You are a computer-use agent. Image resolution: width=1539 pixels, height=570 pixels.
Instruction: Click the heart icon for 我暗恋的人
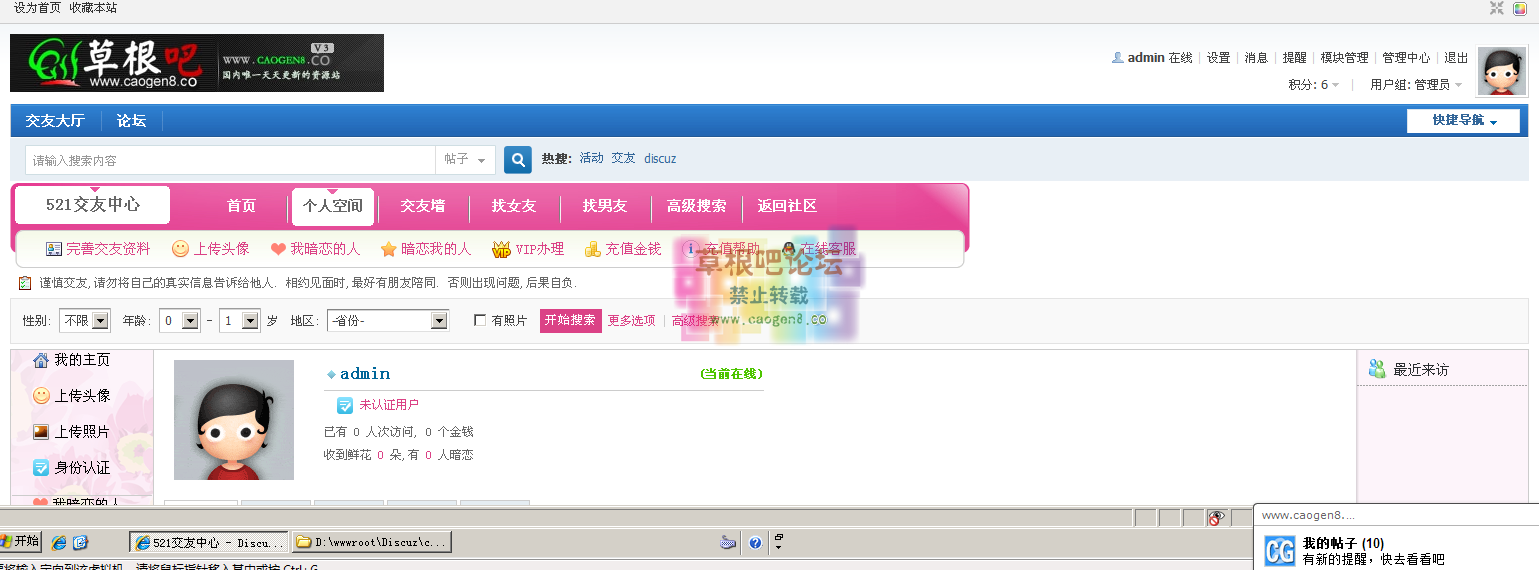click(277, 249)
